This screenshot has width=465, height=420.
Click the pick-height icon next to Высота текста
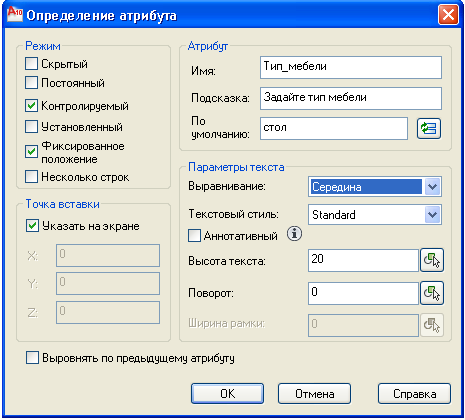pos(432,260)
